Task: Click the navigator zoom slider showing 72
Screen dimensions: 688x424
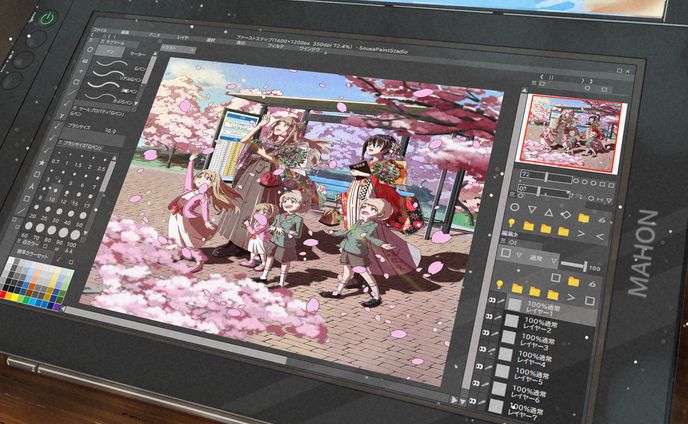Action: click(x=546, y=177)
